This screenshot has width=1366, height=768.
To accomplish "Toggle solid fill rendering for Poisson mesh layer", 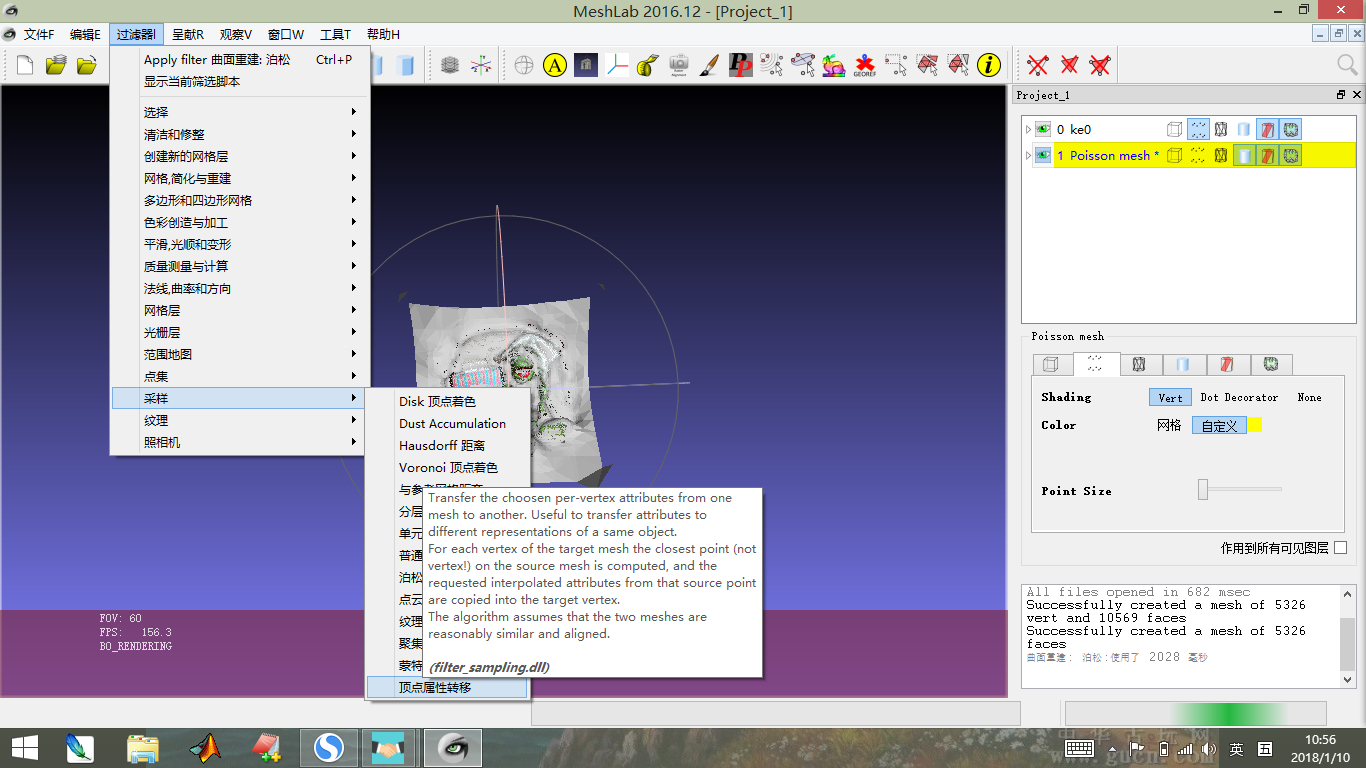I will pyautogui.click(x=1244, y=155).
